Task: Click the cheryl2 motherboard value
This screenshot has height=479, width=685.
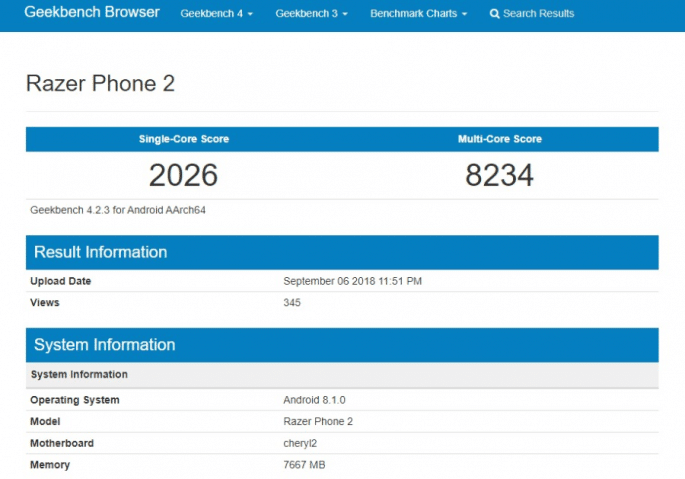Action: click(301, 443)
